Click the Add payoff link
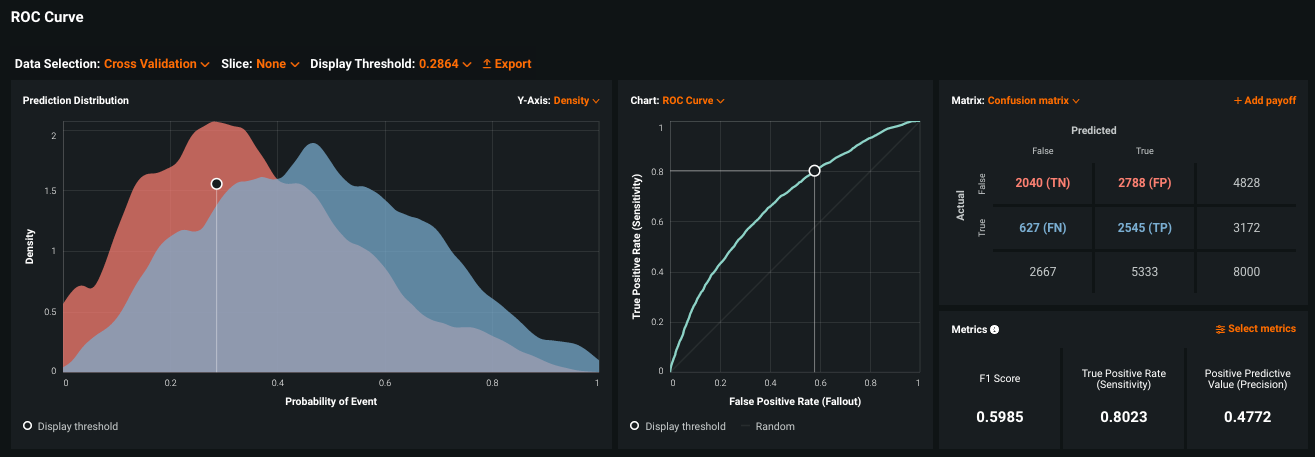Screen dimensions: 1315x457 point(1270,101)
